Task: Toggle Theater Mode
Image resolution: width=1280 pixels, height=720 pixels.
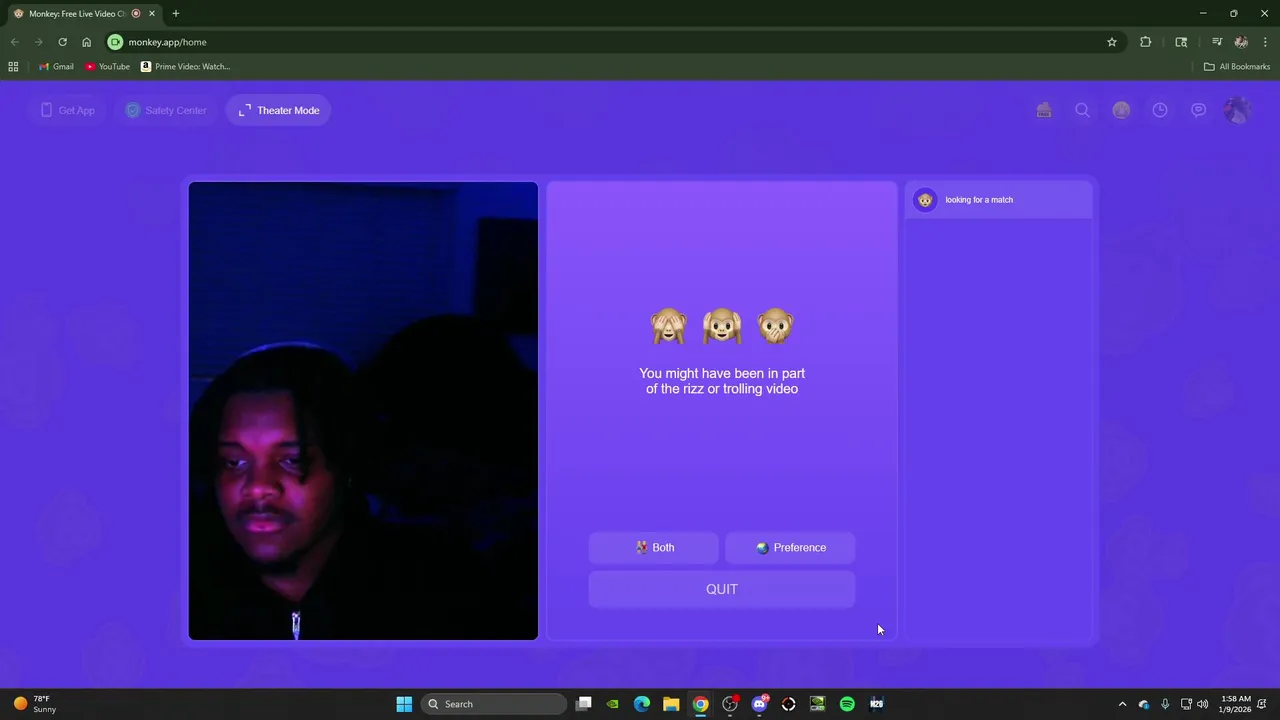Action: click(279, 110)
